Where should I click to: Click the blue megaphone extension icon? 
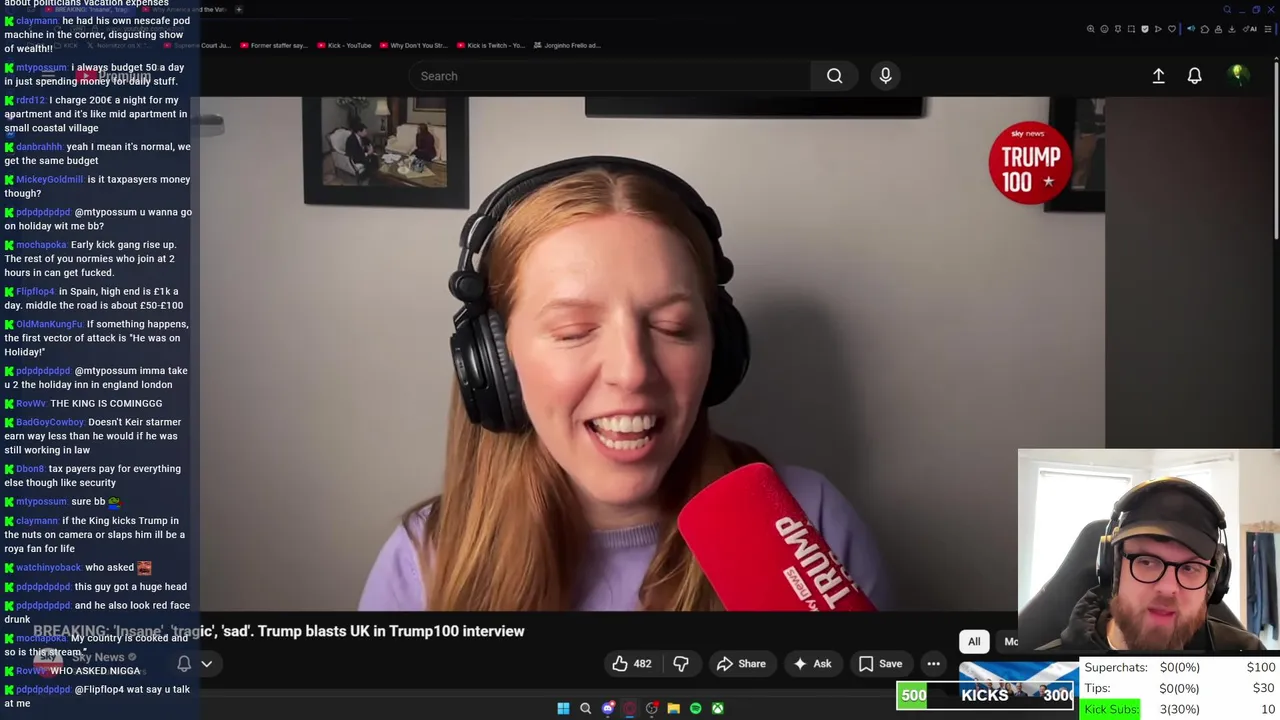point(1191,29)
